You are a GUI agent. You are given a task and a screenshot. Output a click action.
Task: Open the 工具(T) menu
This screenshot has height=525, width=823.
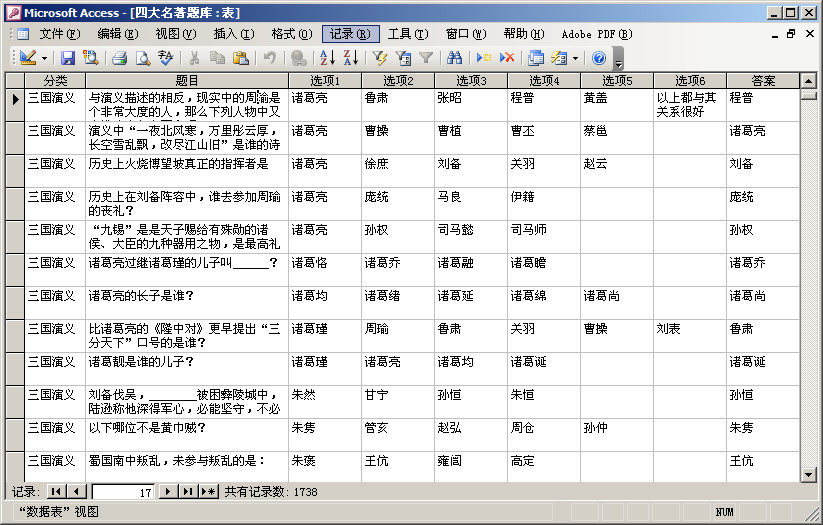pyautogui.click(x=408, y=34)
